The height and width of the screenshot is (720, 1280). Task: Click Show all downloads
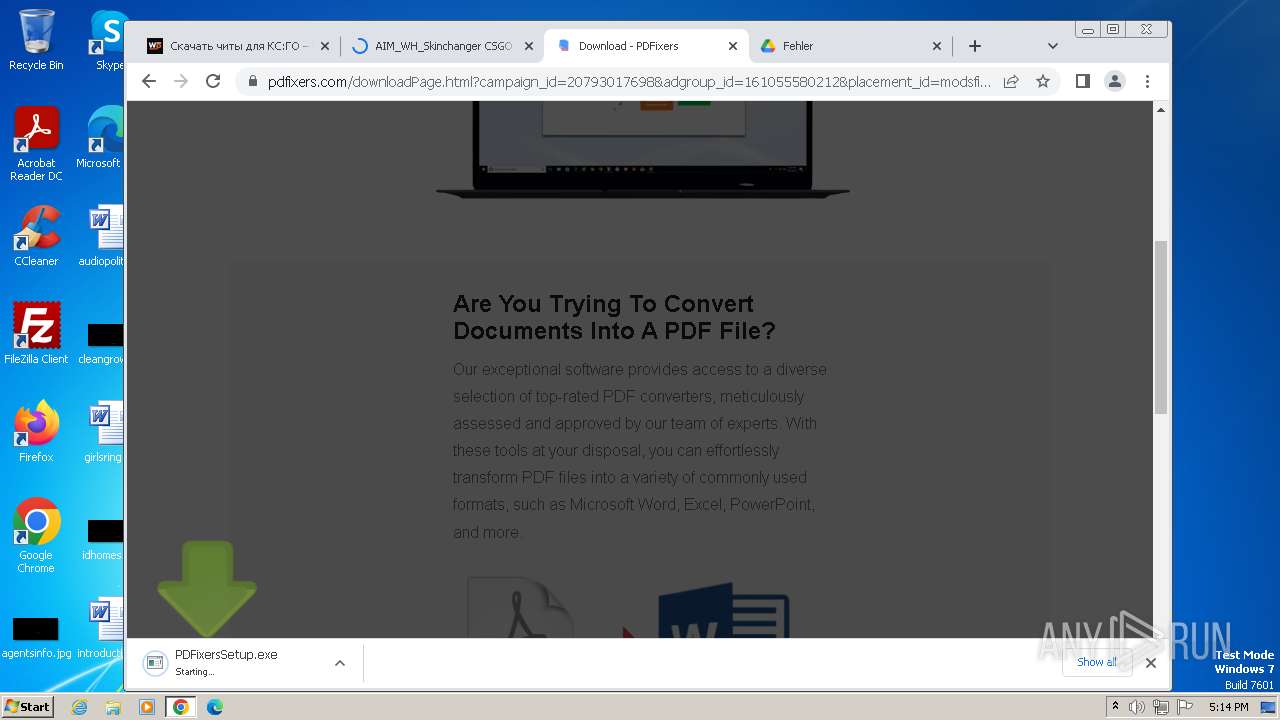(x=1097, y=662)
